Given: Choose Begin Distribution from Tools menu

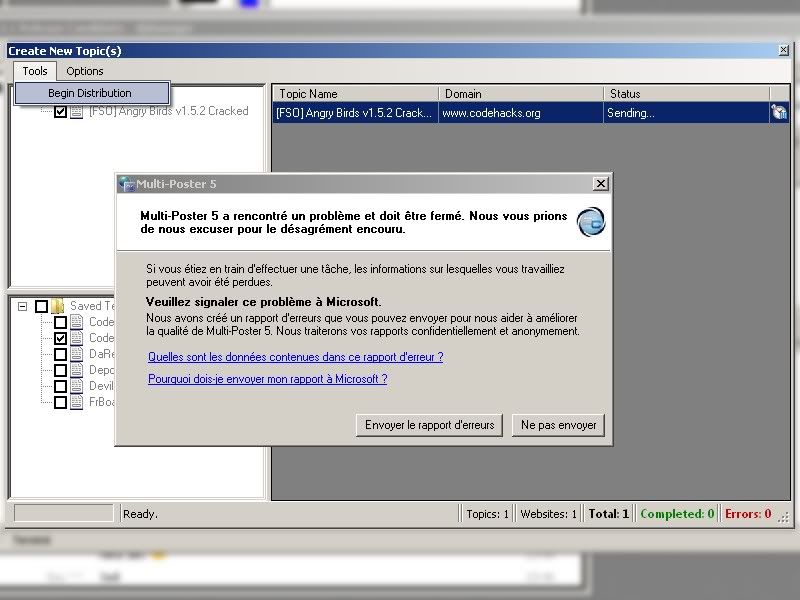Looking at the screenshot, I should tap(92, 93).
